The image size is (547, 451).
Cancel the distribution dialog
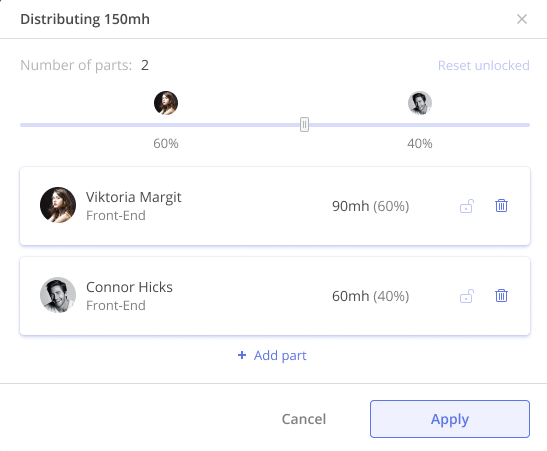(304, 419)
